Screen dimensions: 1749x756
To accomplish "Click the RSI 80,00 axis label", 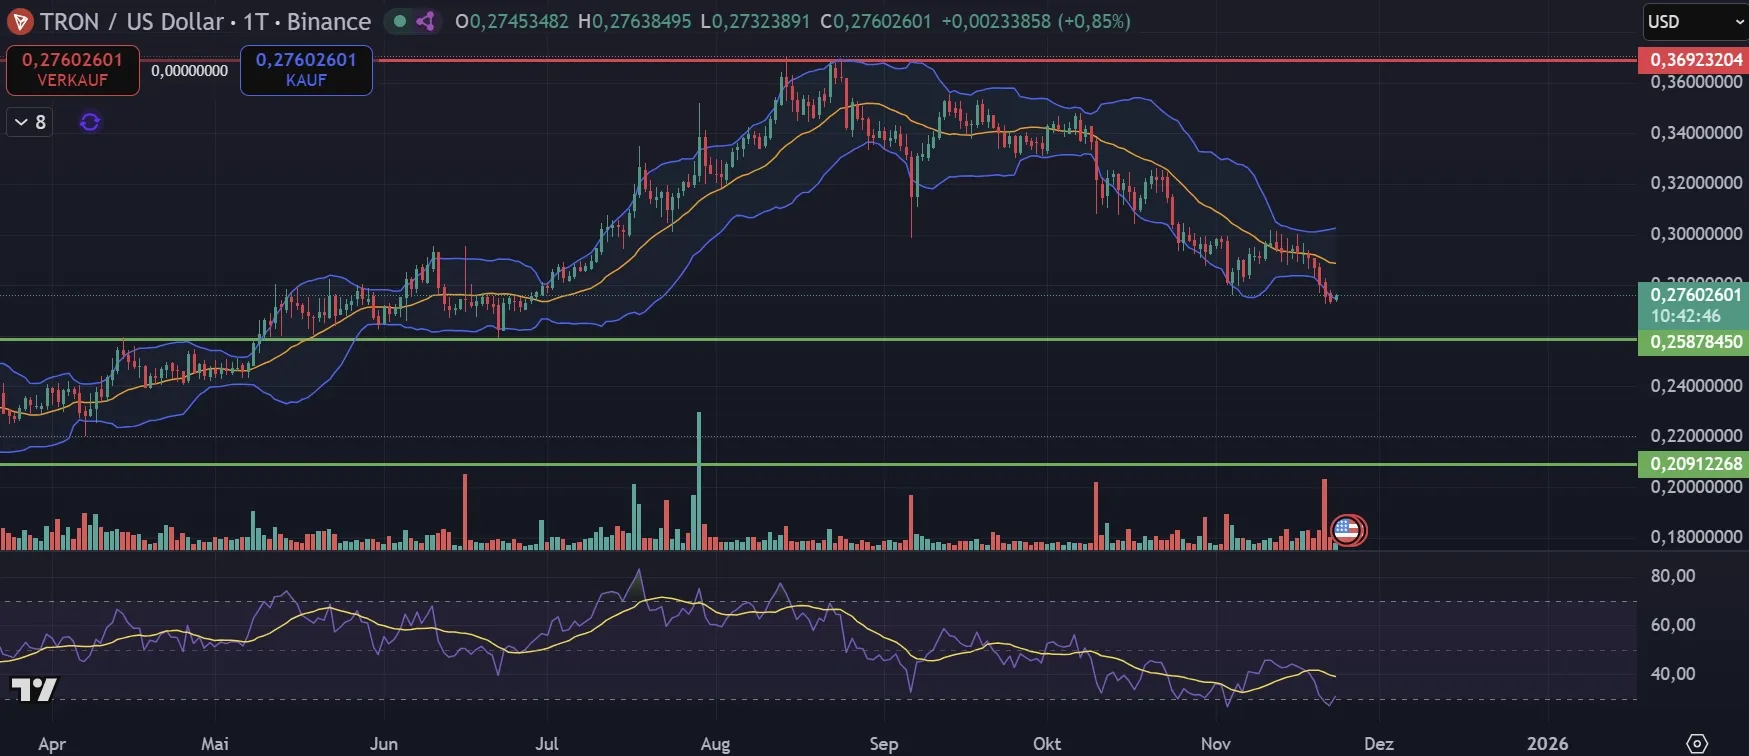I will pyautogui.click(x=1673, y=576).
